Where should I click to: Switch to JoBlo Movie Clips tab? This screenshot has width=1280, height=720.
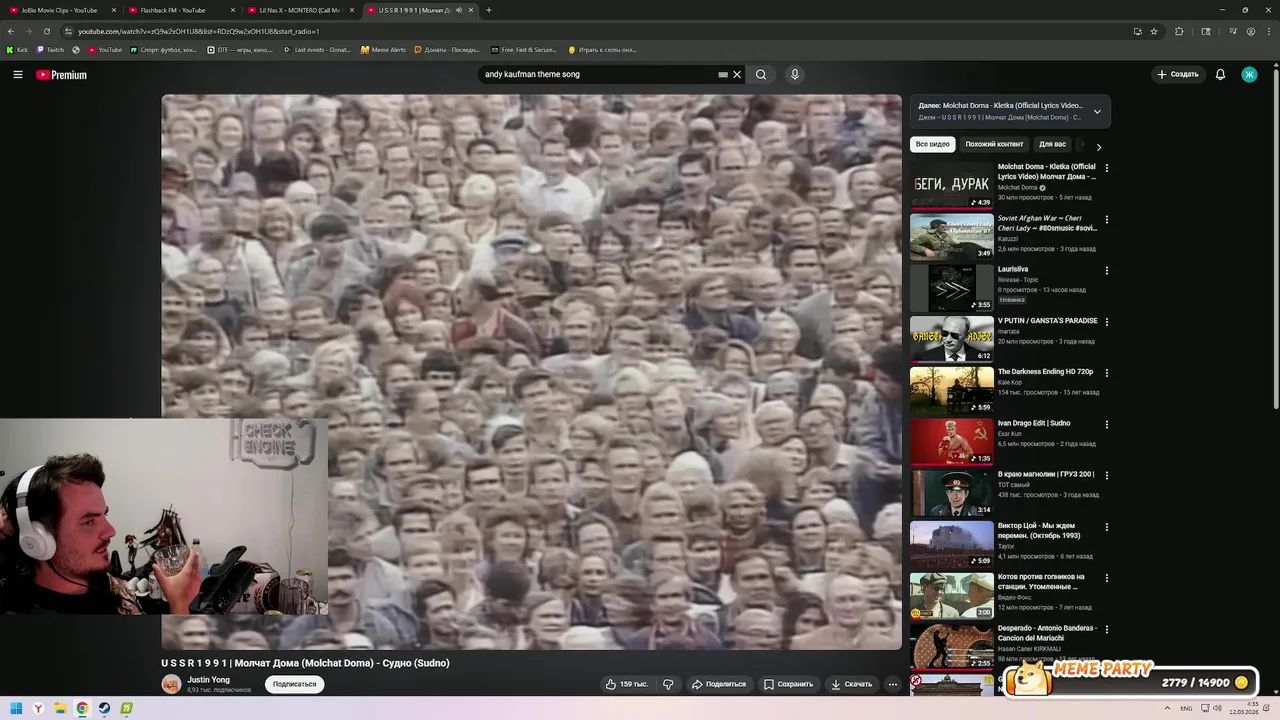[x=58, y=10]
